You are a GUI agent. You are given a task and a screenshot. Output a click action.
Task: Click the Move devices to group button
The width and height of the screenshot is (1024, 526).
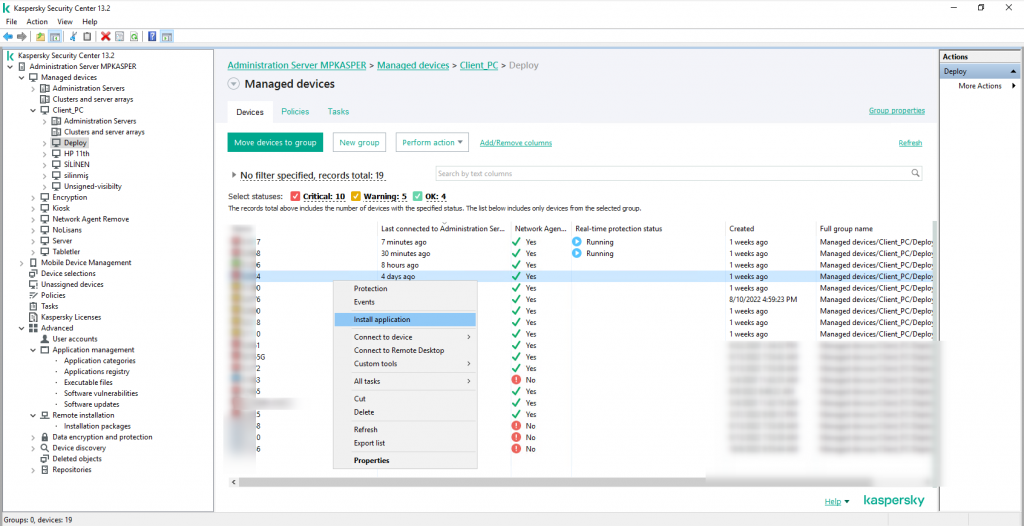(275, 143)
